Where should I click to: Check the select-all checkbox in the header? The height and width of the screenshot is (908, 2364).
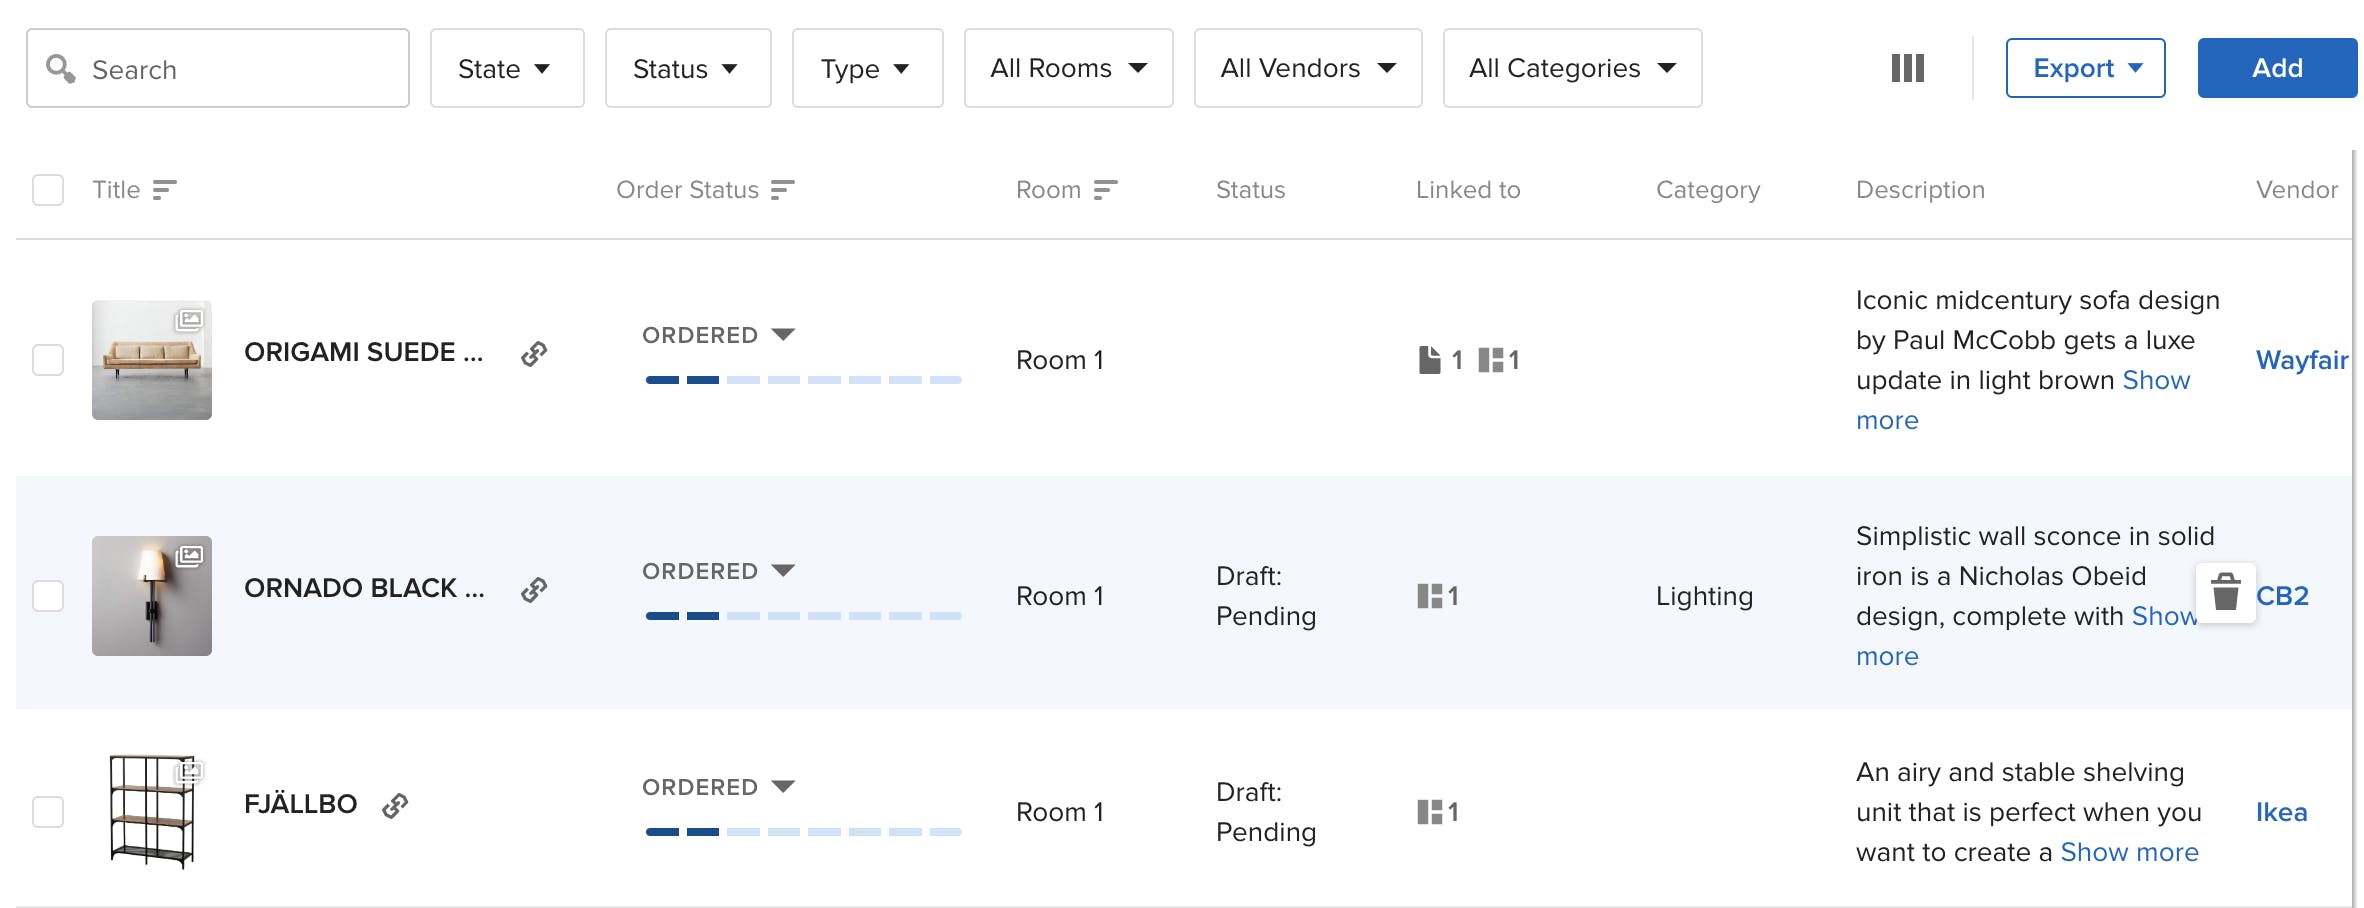point(48,190)
